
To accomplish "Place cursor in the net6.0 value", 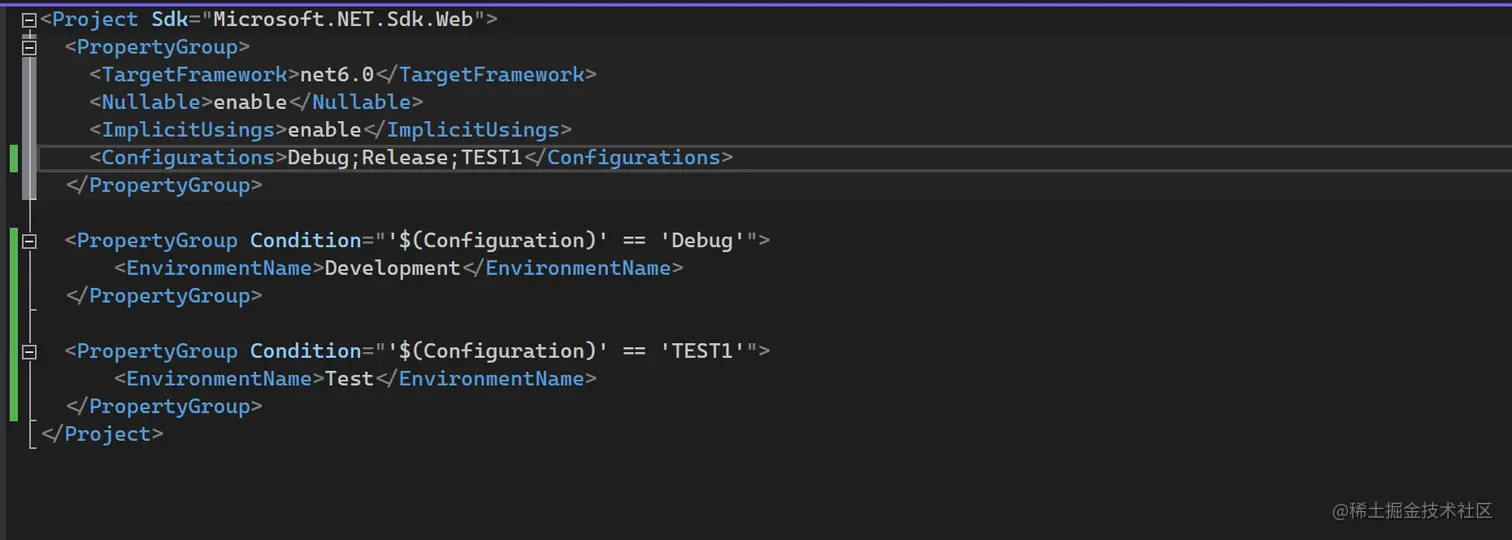I will coord(338,75).
